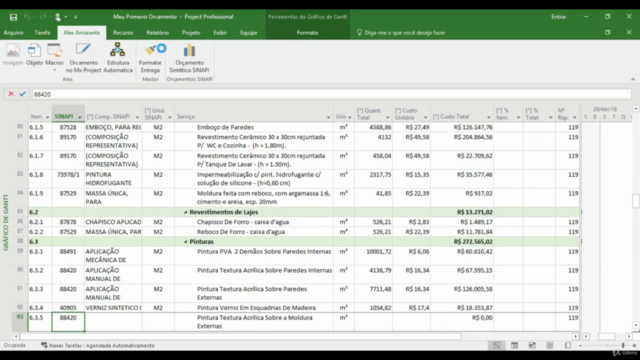Open Custo Total column filter dropdown
640x360 pixels.
pos(489,118)
